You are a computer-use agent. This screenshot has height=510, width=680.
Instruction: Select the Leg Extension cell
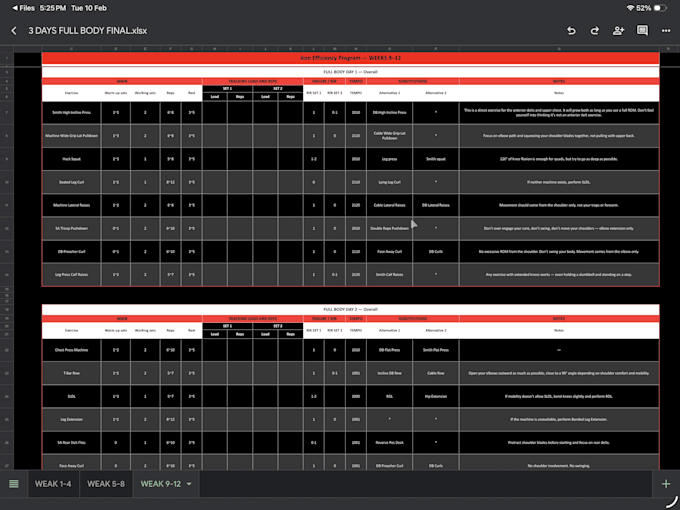72,419
